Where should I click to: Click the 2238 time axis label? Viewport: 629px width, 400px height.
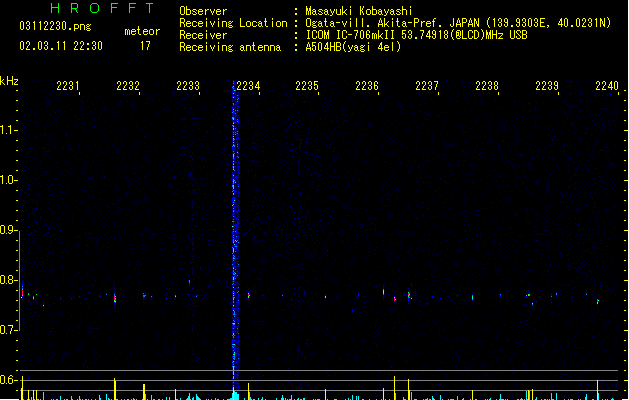pyautogui.click(x=487, y=86)
